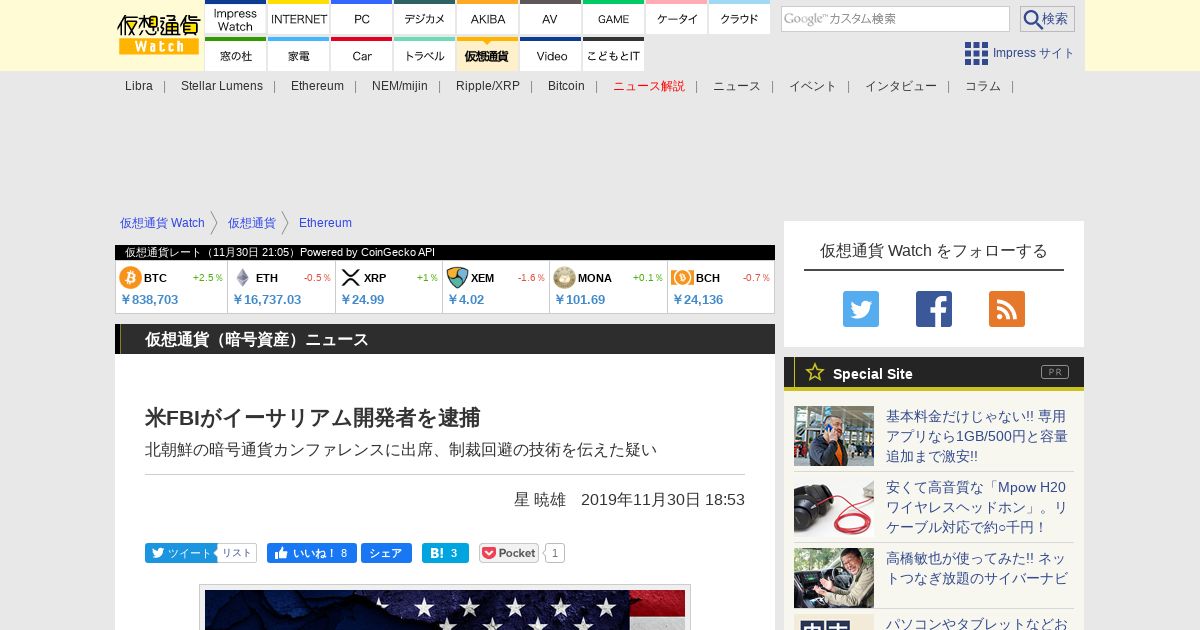Image resolution: width=1200 pixels, height=630 pixels.
Task: Go to Ethereum category in nav bar
Action: pyautogui.click(x=317, y=86)
